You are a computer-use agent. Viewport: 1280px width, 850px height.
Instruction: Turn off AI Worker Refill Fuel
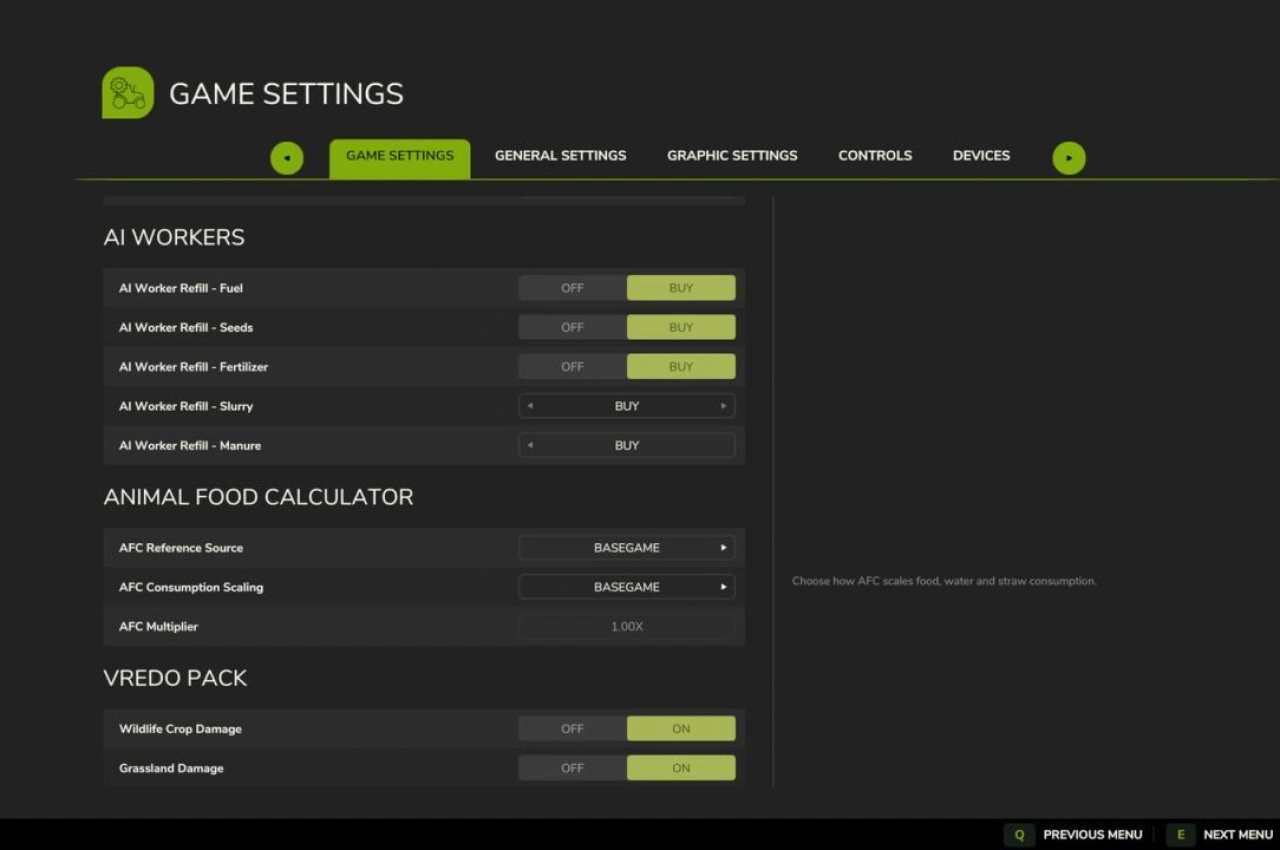pyautogui.click(x=572, y=288)
